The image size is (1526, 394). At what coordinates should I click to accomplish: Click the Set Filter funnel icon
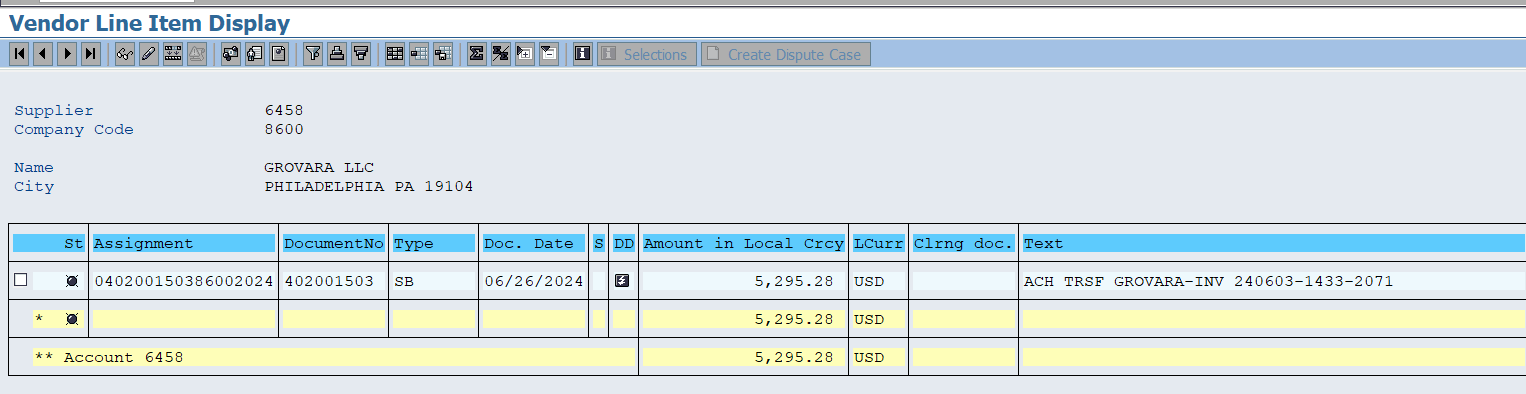pos(313,54)
